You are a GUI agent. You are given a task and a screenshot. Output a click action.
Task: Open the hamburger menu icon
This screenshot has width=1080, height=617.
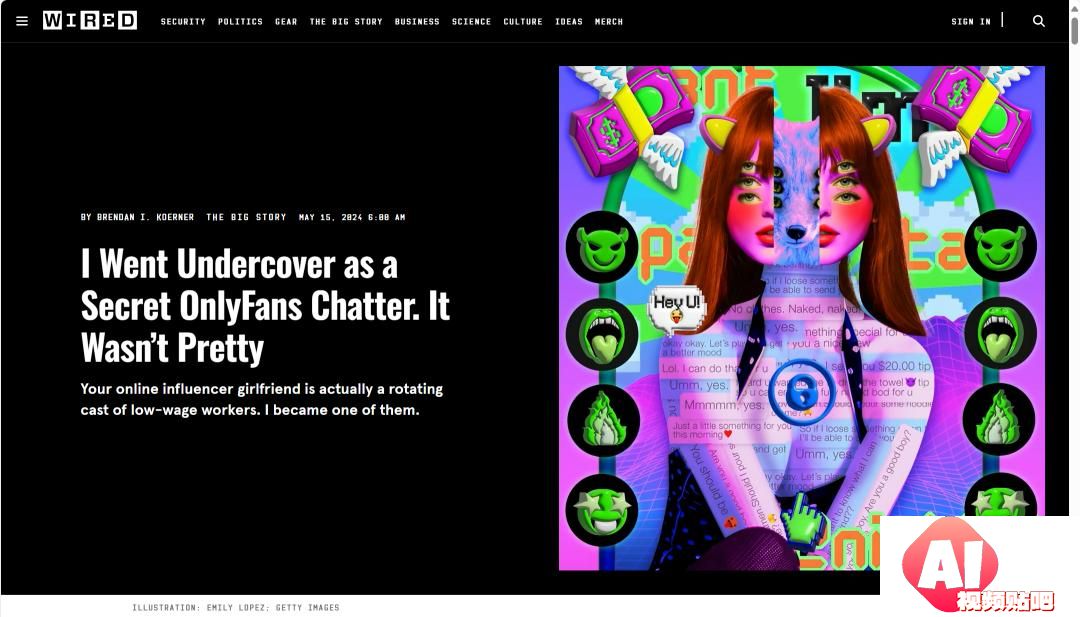tap(22, 21)
